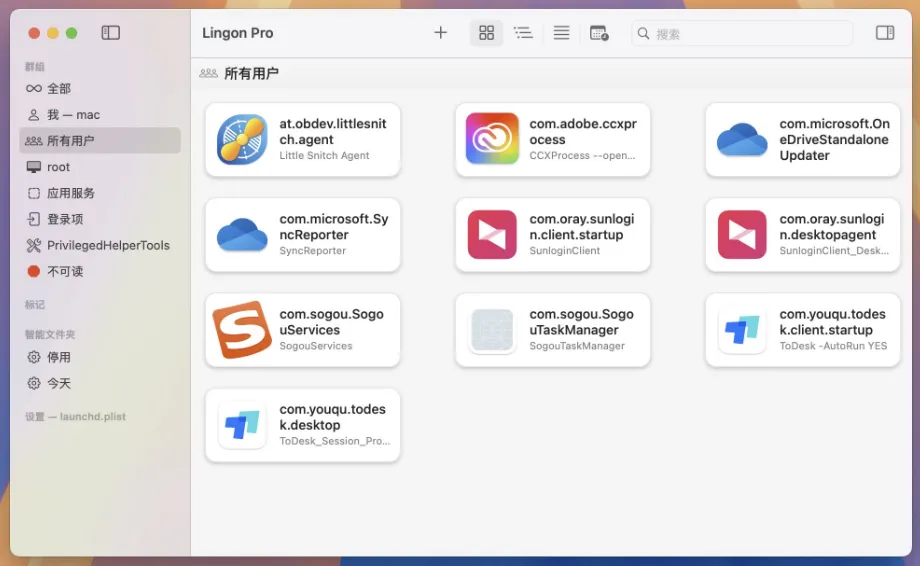Select com.oray.sunlogin.desktopagent job title
Screen dimensions: 920x566
coord(831,227)
